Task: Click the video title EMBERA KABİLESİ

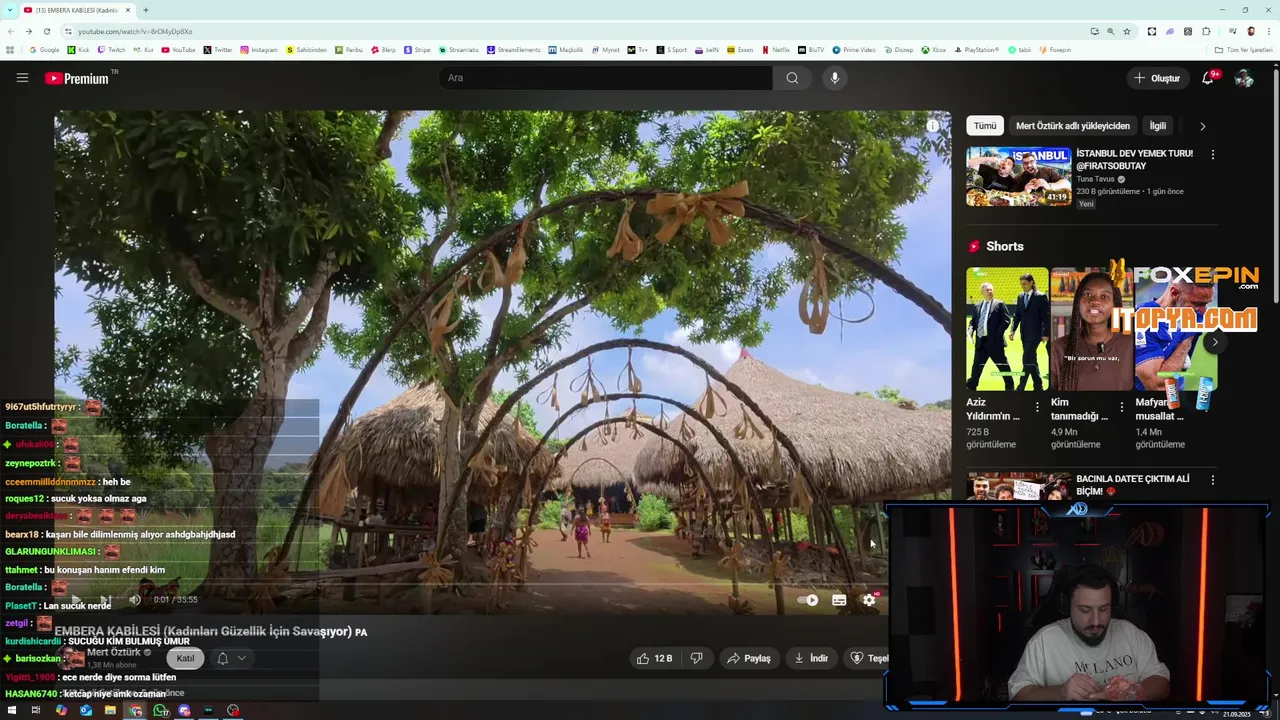Action: tap(203, 631)
